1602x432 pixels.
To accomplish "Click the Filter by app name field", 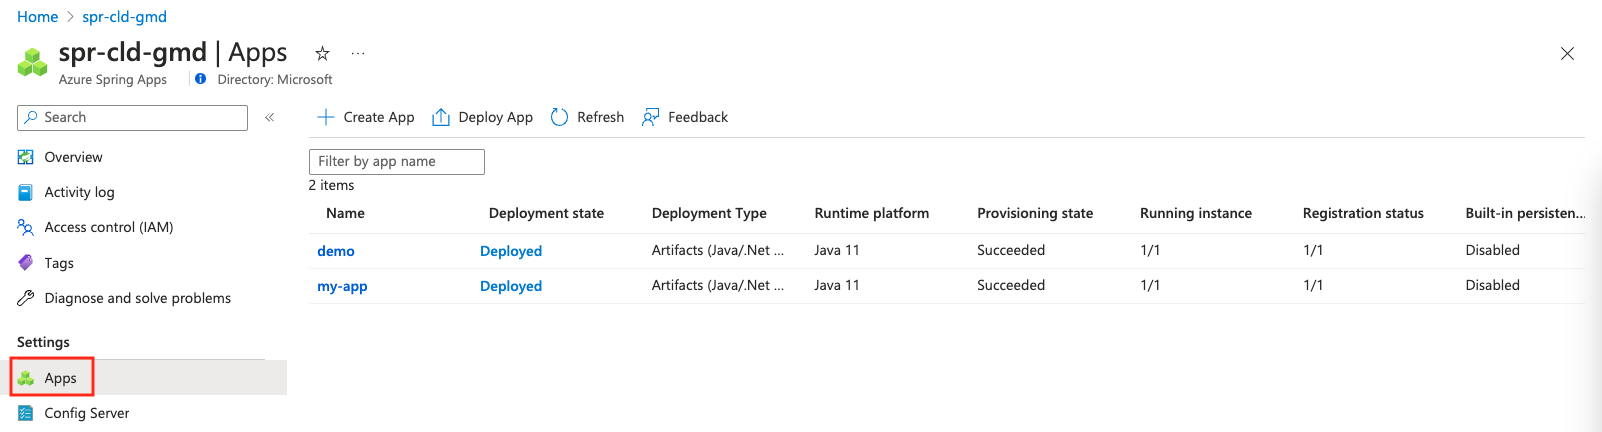I will click(x=397, y=162).
